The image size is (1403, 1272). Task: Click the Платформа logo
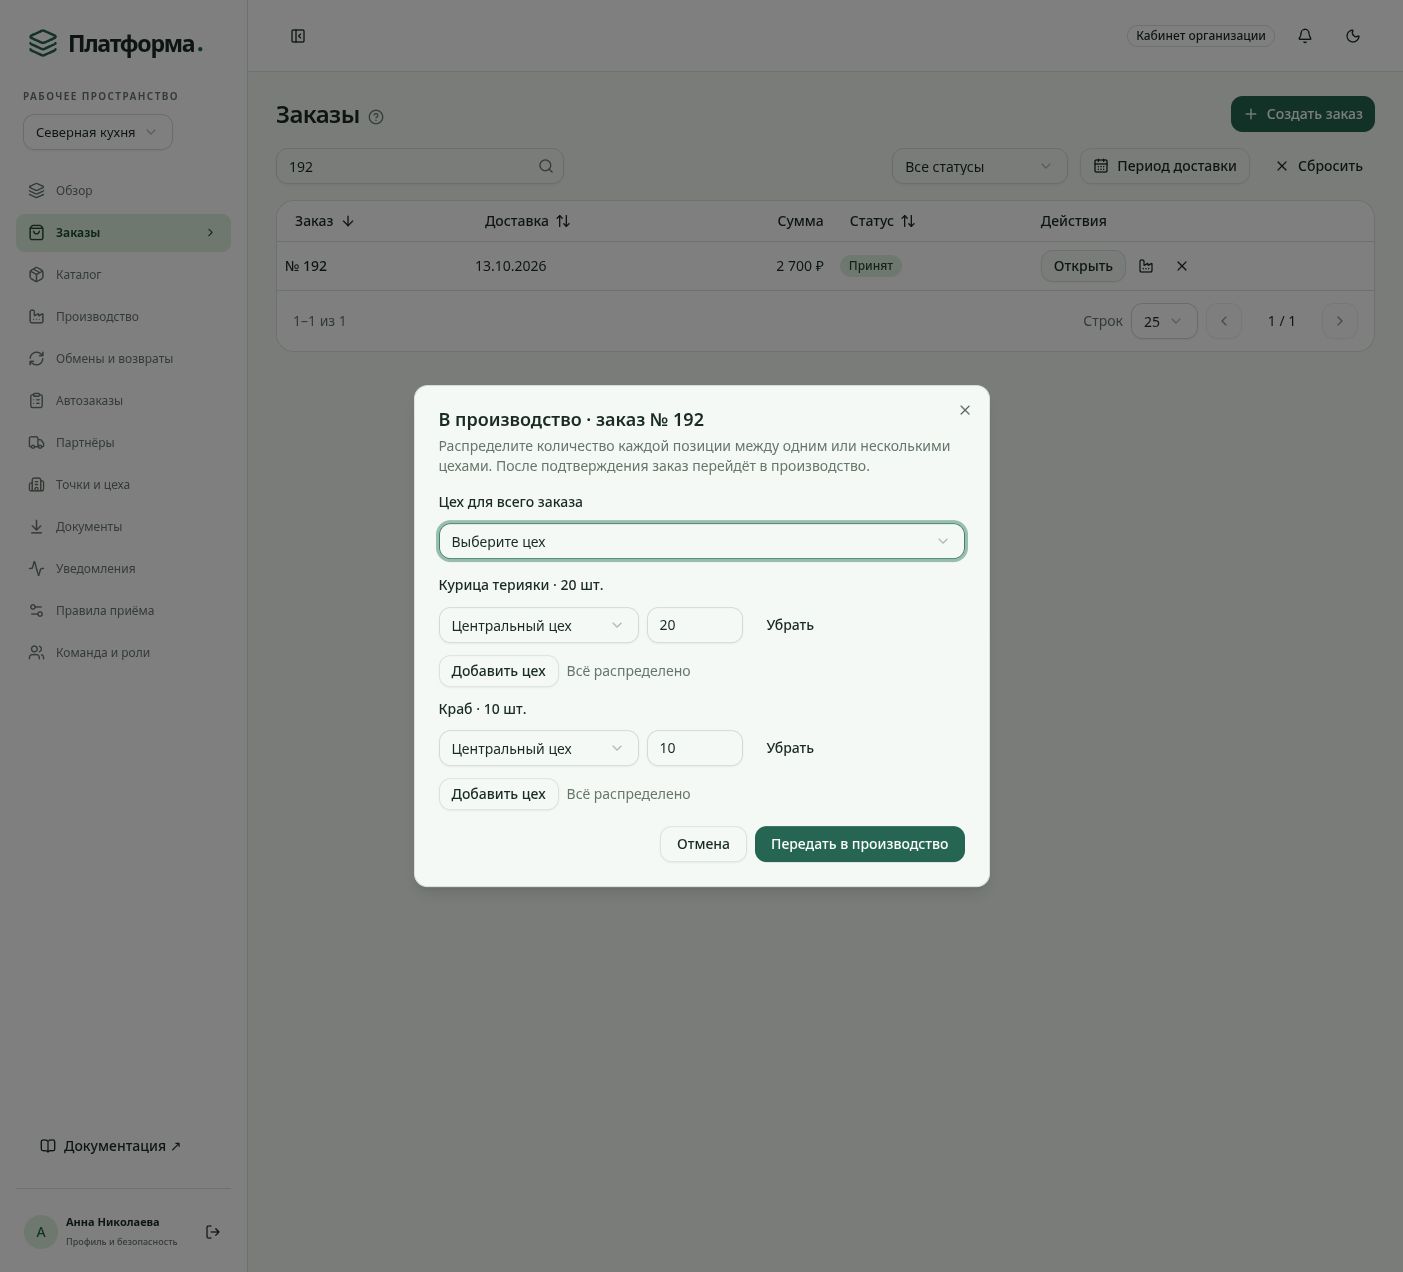click(x=115, y=43)
